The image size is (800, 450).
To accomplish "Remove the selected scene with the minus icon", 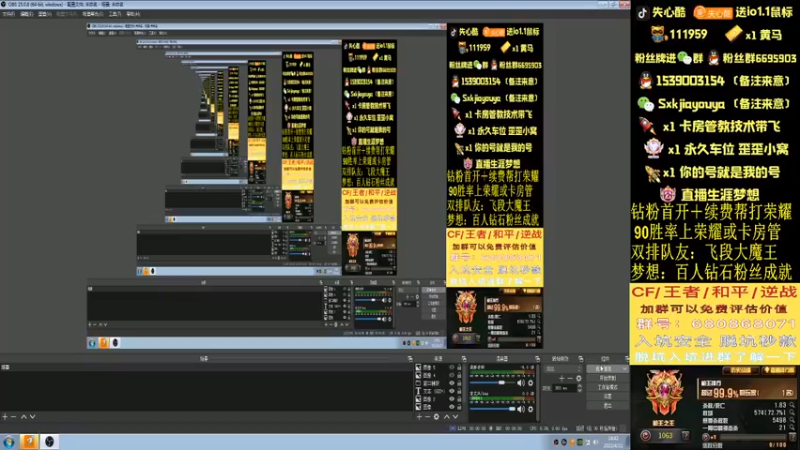I will click(x=13, y=417).
